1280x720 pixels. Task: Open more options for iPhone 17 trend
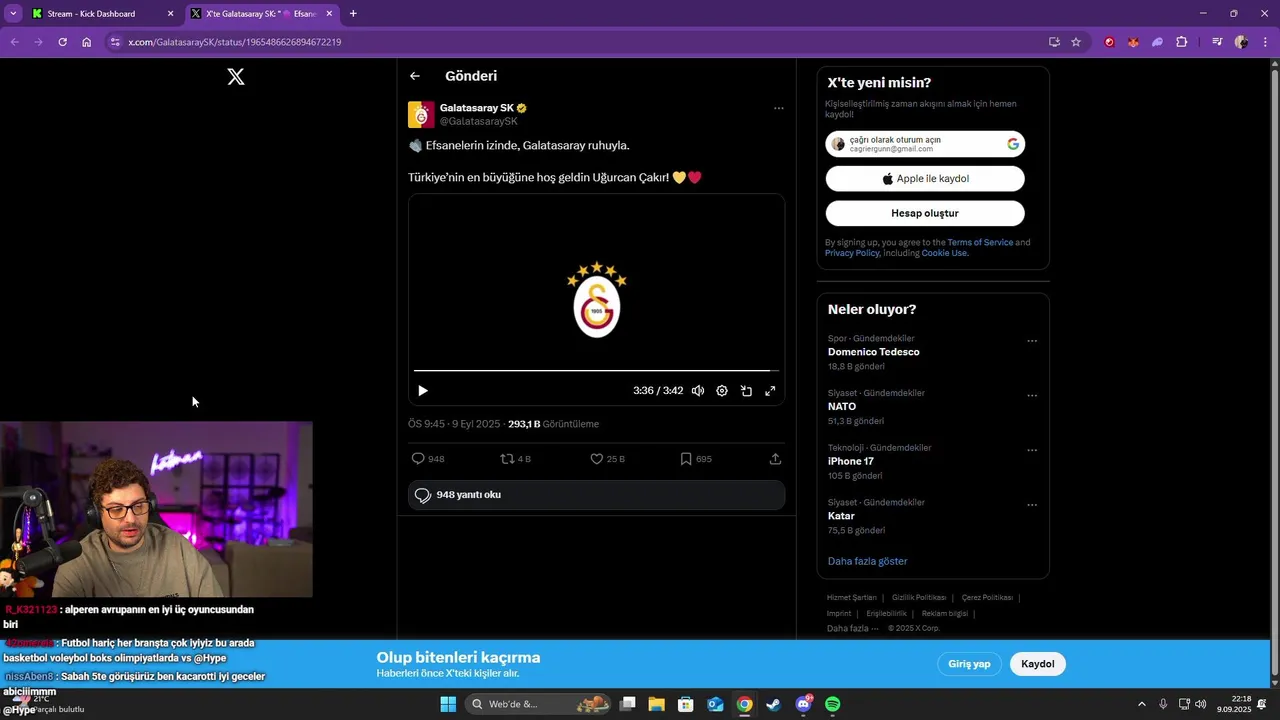1032,450
